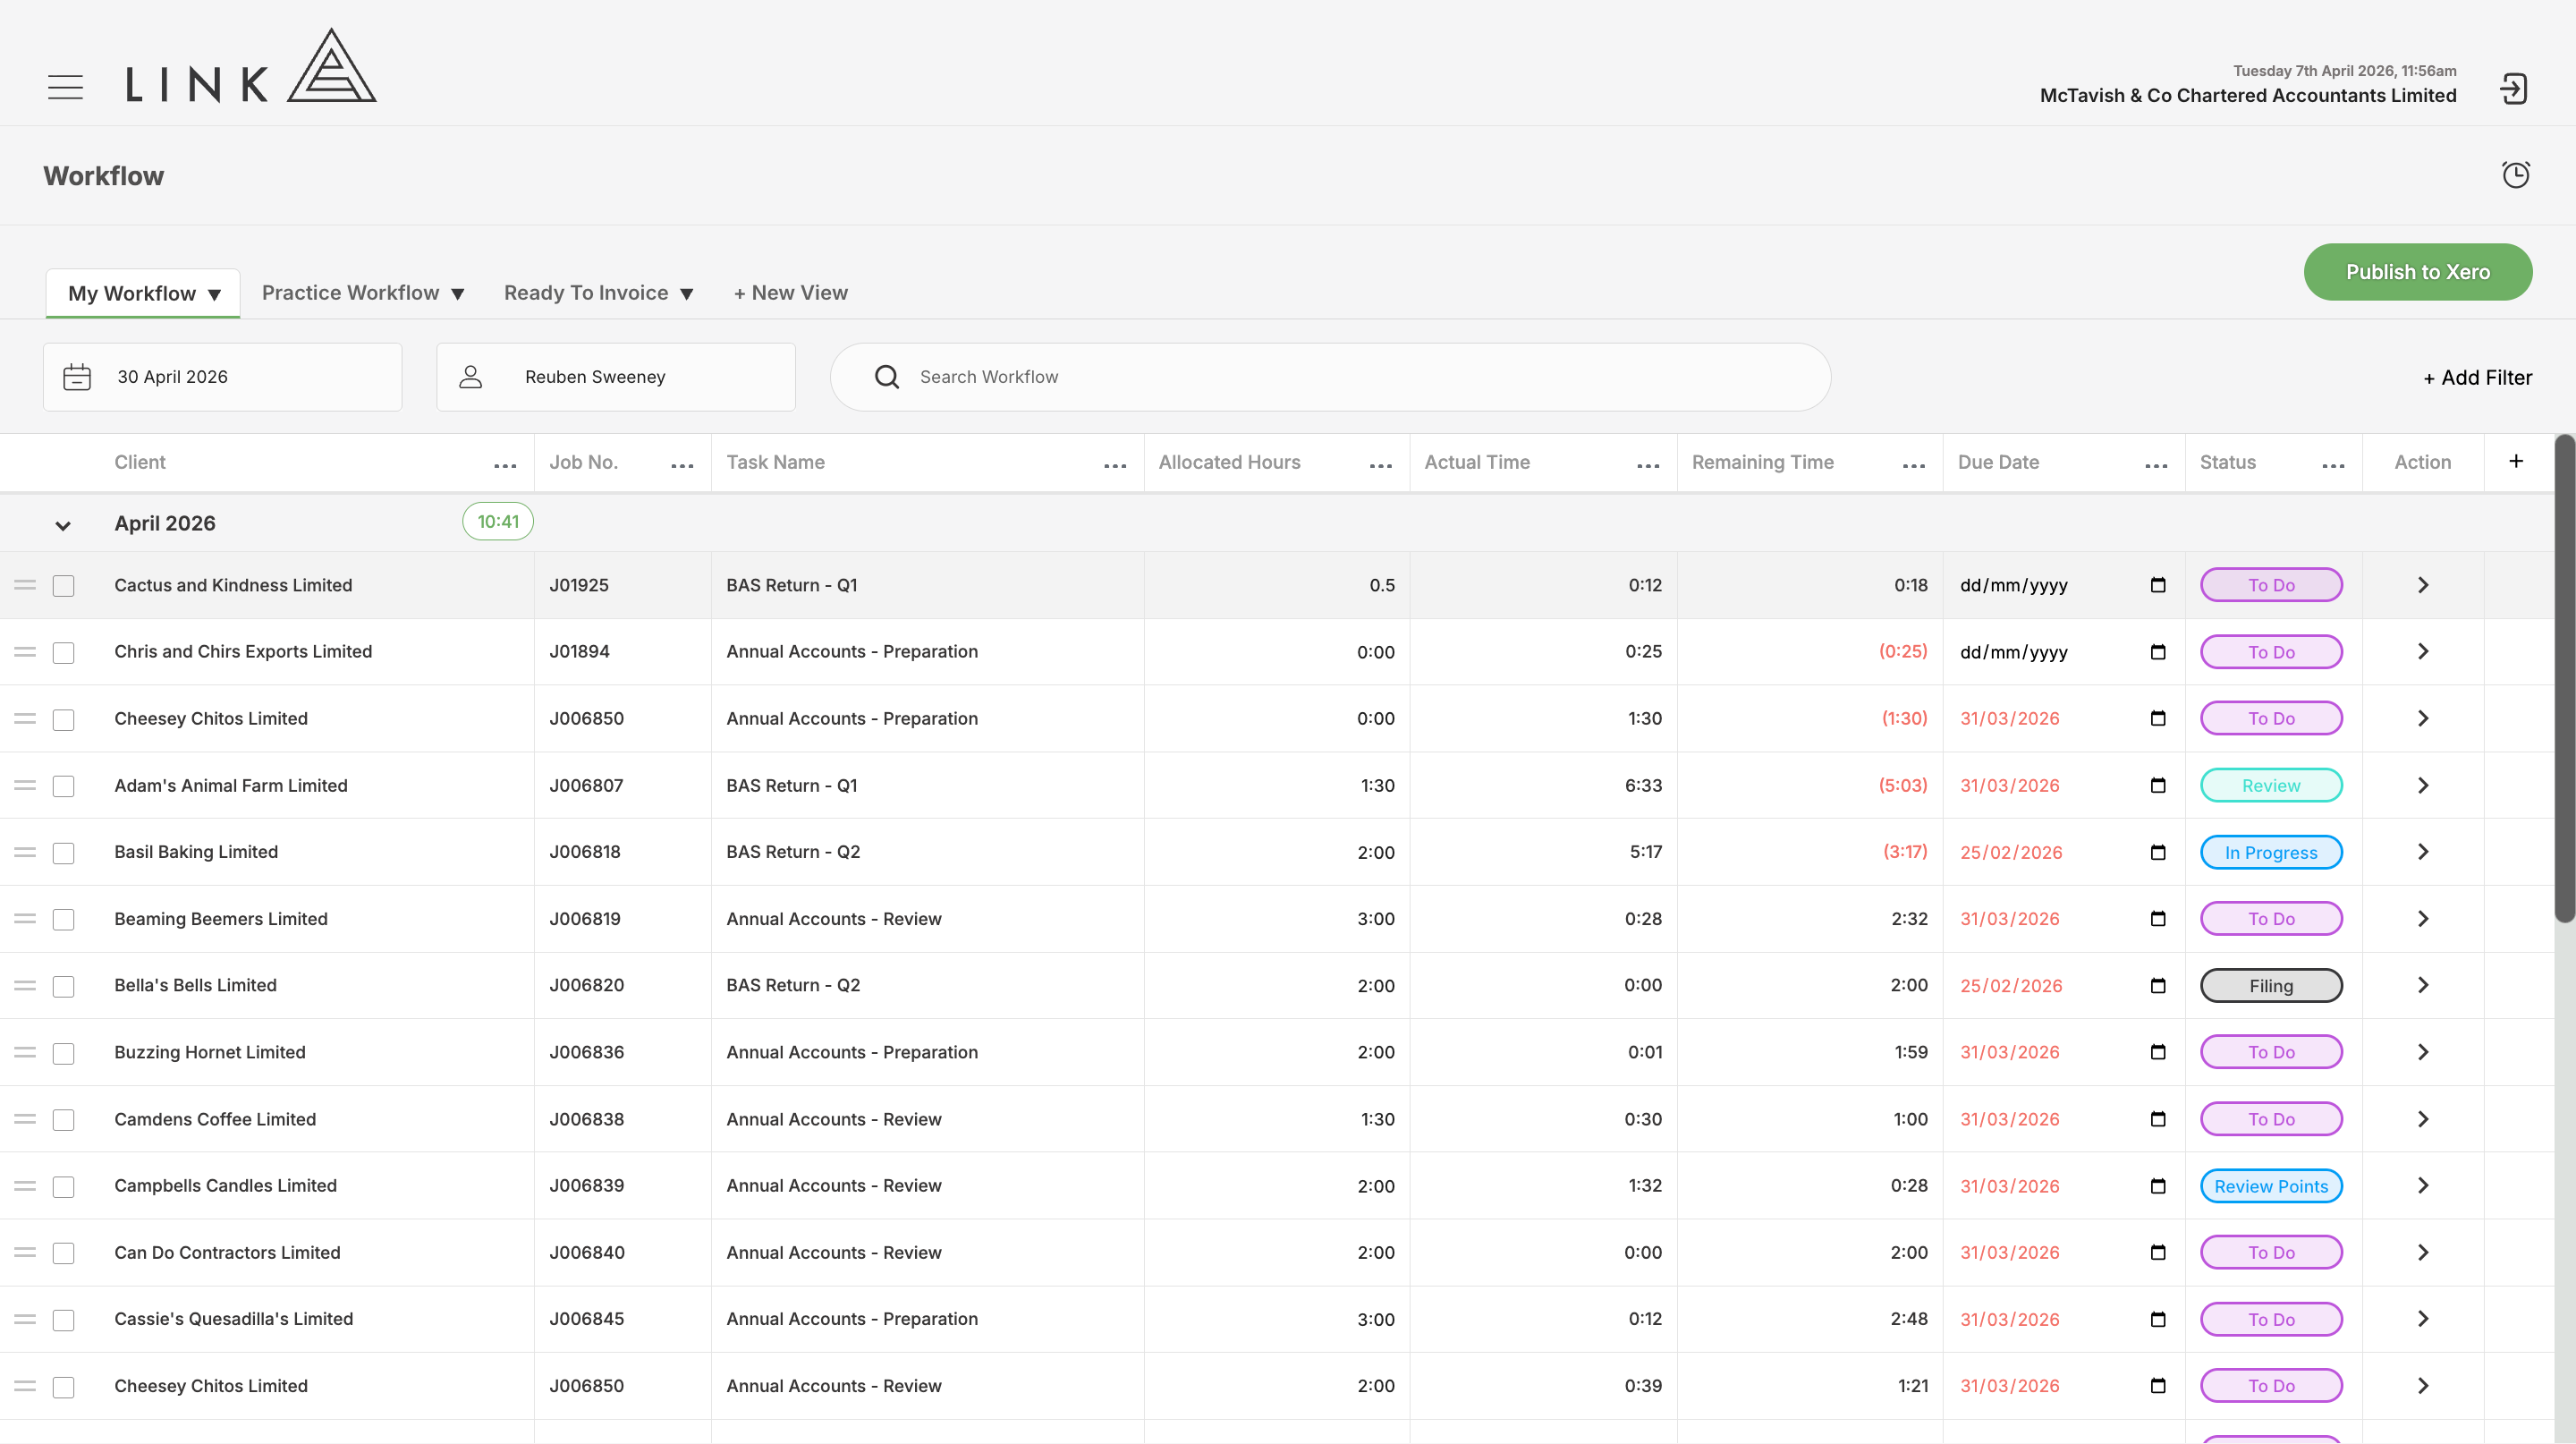Add a new column with plus icon

tap(2516, 461)
